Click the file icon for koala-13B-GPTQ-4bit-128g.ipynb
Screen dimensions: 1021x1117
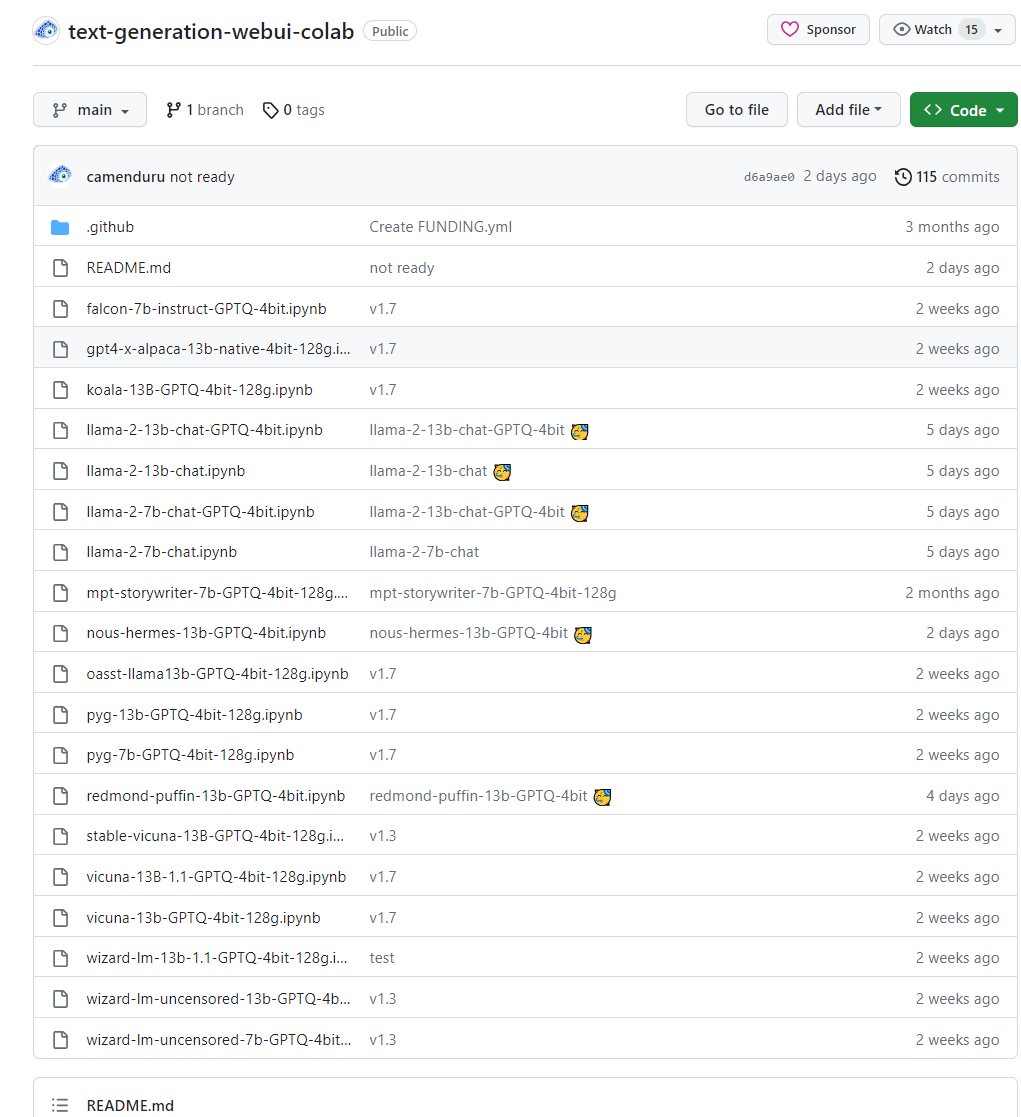[x=61, y=390]
